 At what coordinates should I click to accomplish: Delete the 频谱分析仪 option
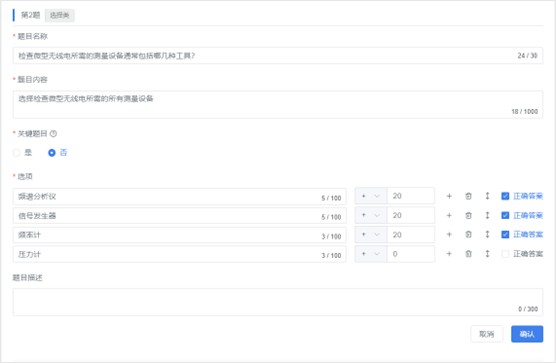[x=468, y=196]
